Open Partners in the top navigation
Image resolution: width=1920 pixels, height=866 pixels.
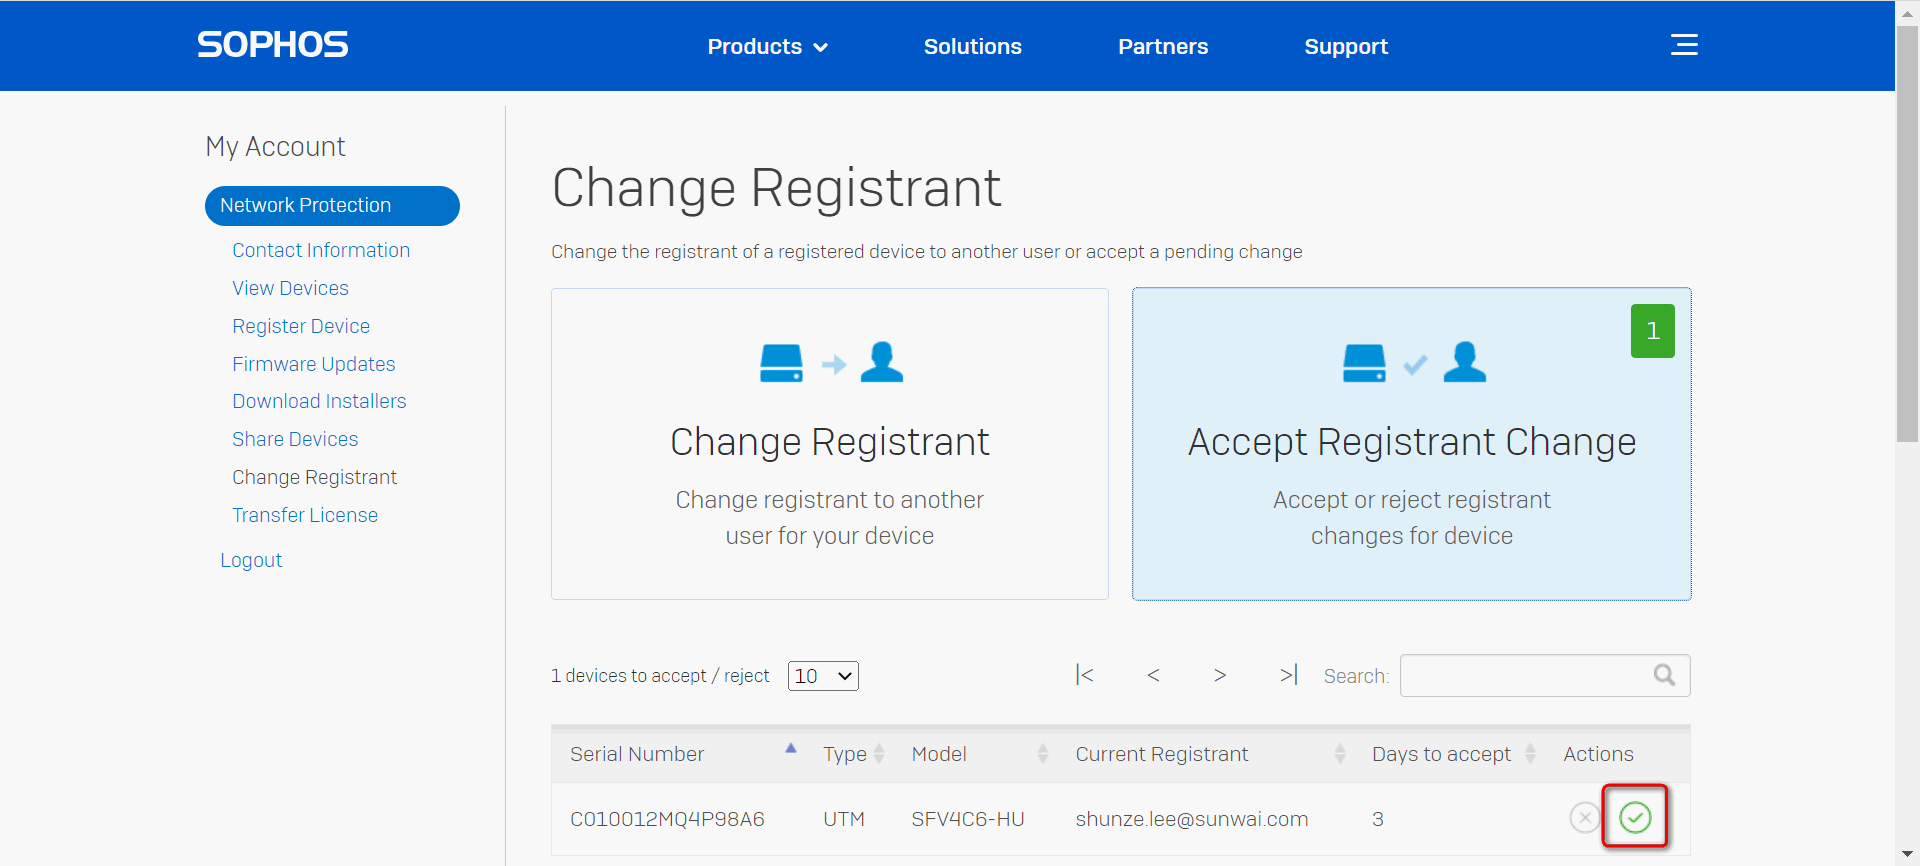(1163, 47)
